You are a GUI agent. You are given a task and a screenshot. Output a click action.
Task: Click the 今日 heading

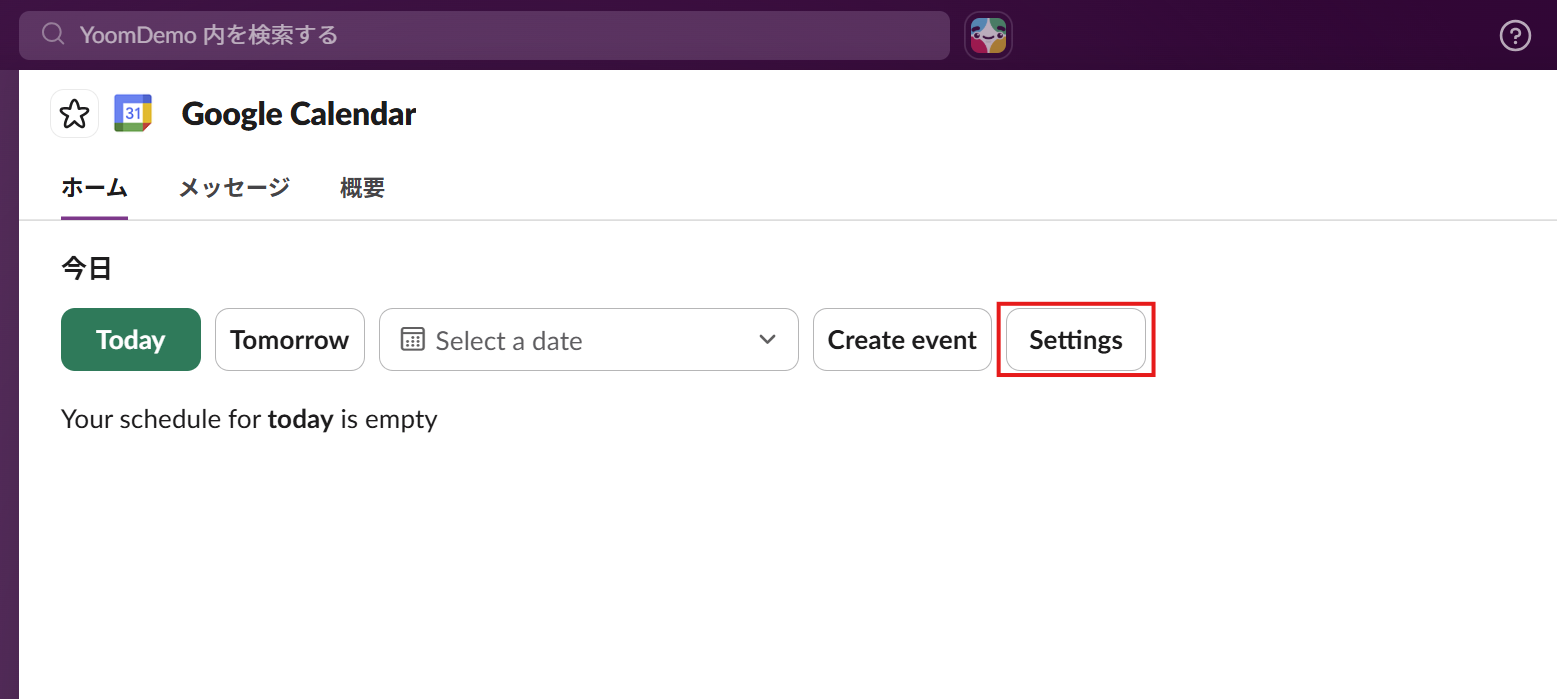87,268
